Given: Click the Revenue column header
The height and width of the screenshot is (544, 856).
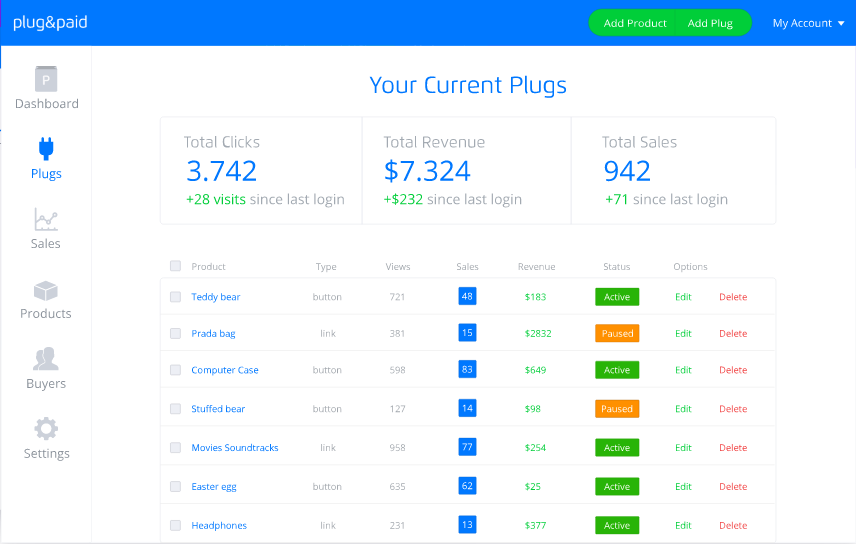Looking at the screenshot, I should pos(537,267).
